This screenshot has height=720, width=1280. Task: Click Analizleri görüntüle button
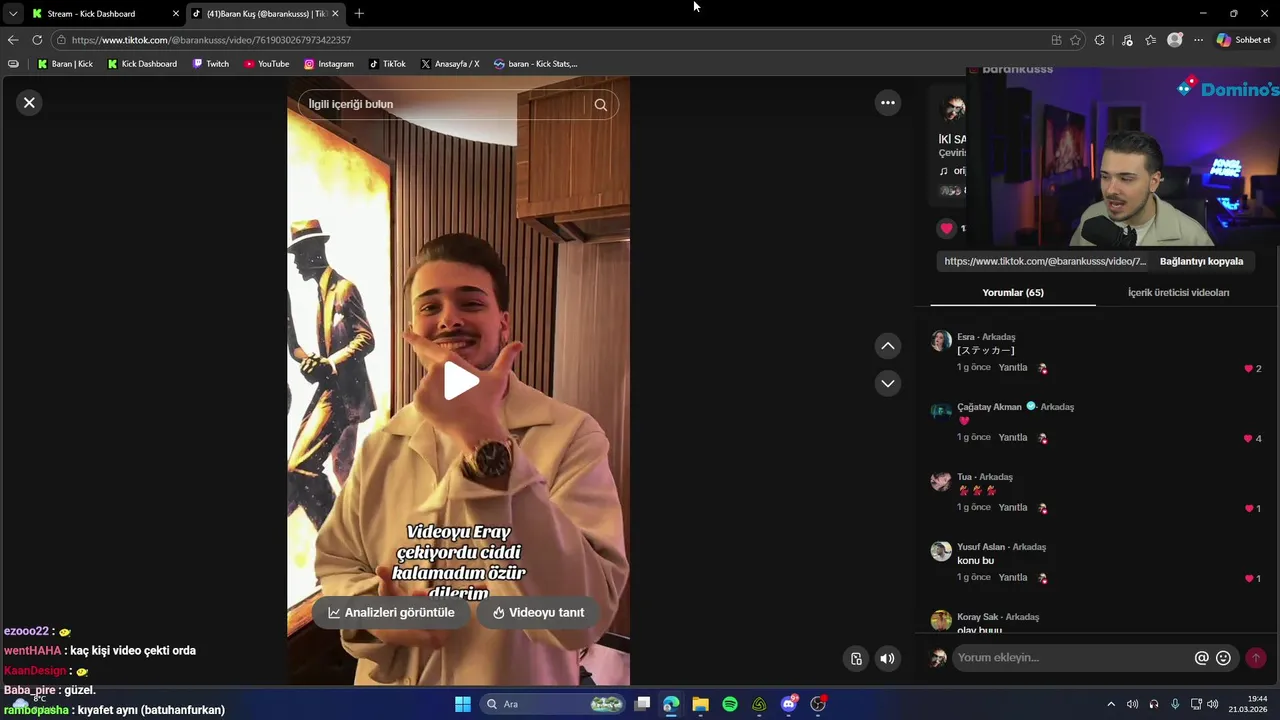pos(391,612)
